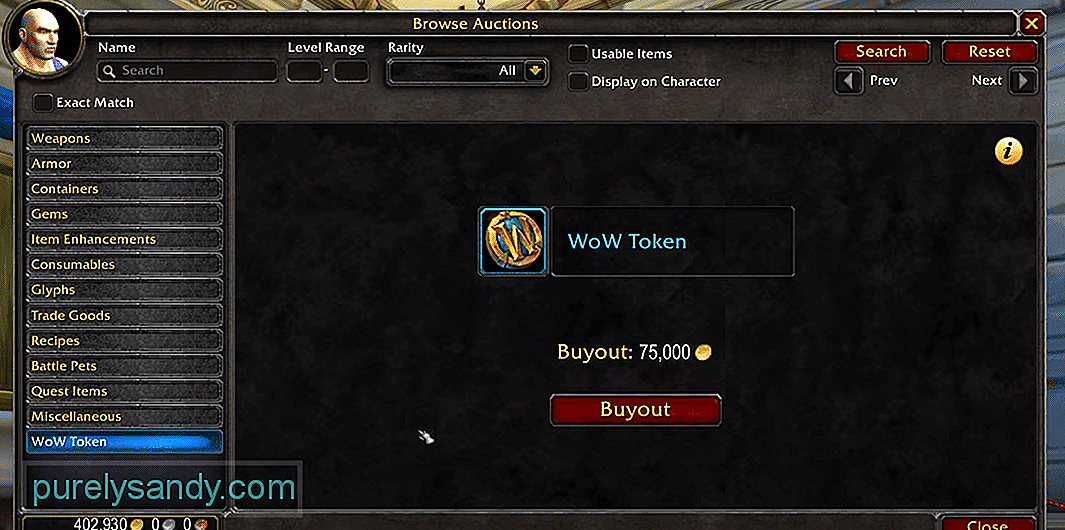Toggle the Display on Character checkbox
The height and width of the screenshot is (530, 1065).
click(578, 82)
